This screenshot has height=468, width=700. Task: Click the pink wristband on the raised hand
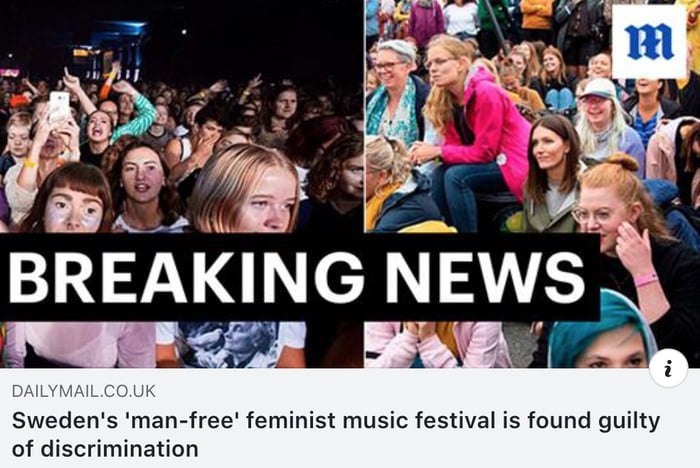pyautogui.click(x=646, y=280)
